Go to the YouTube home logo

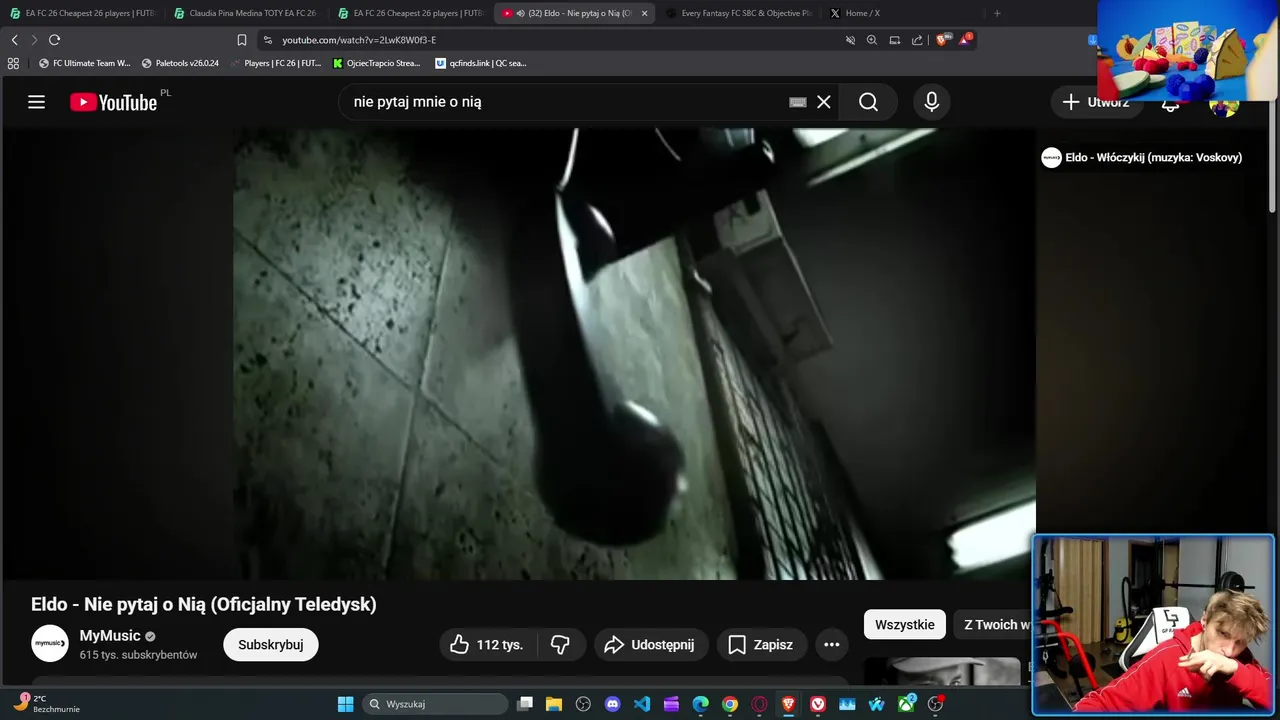pyautogui.click(x=114, y=102)
